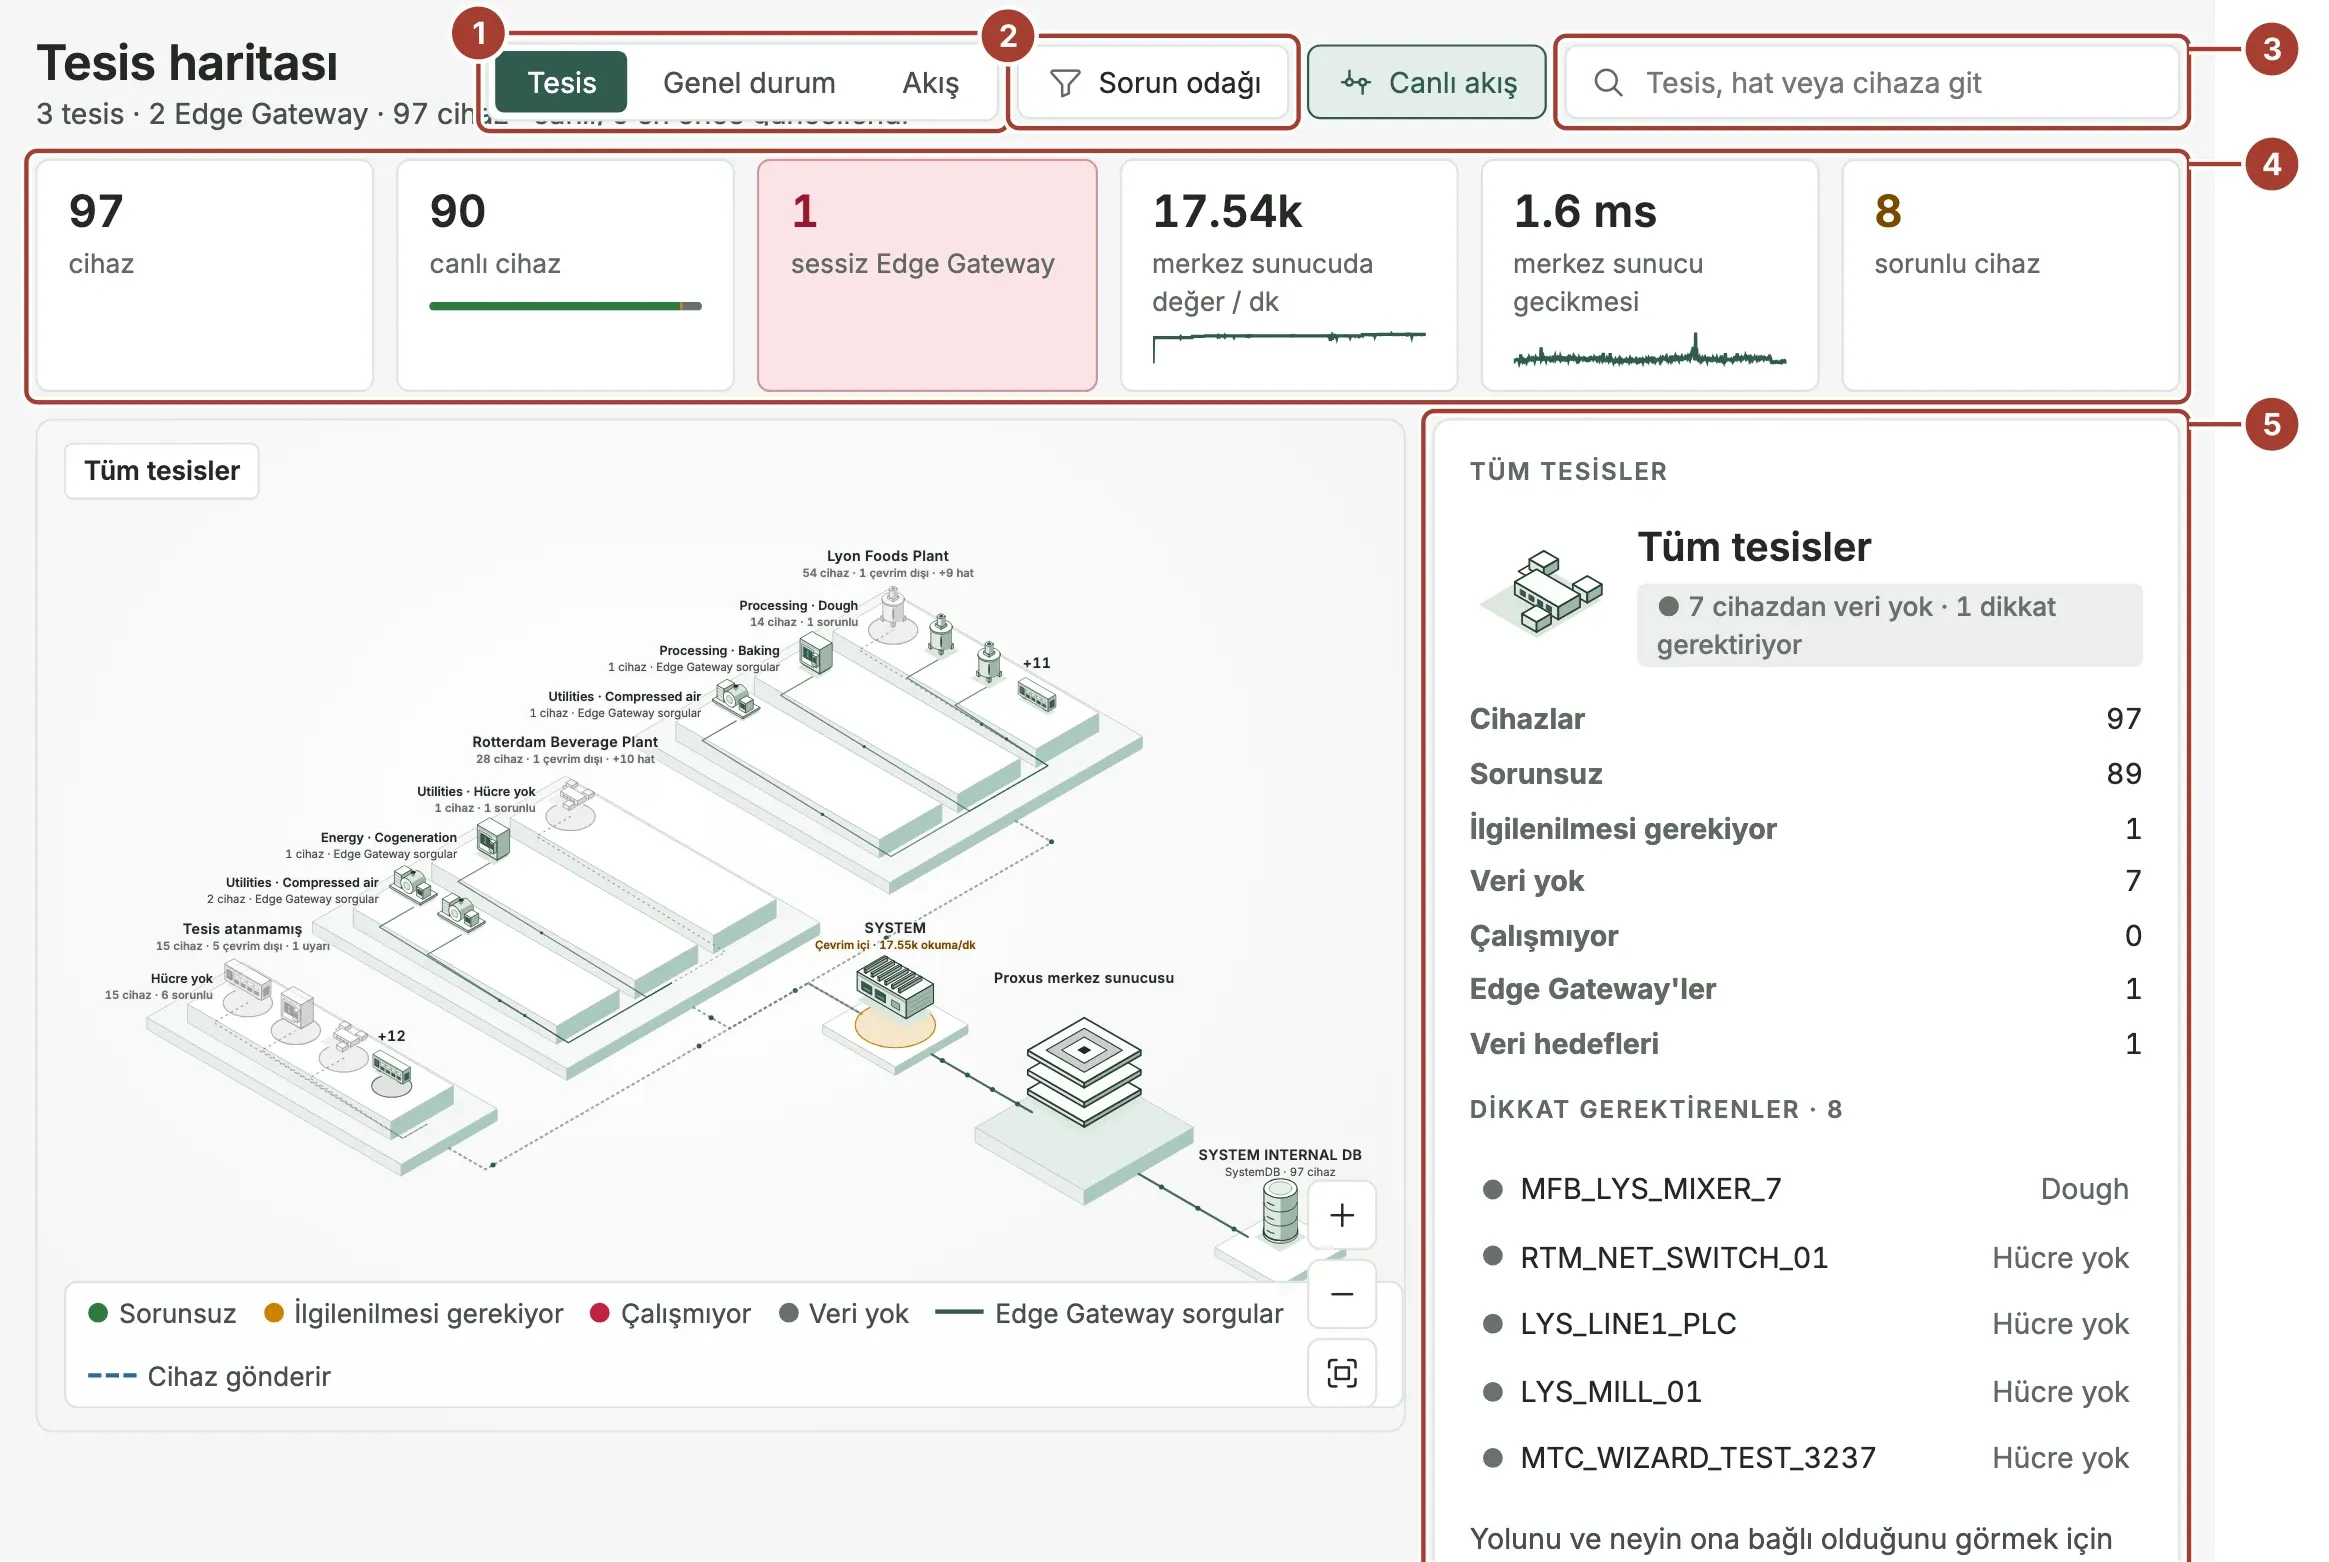Open LYS_LINE1_PLC in attention list
The image size is (2329, 1562).
coord(1805,1324)
